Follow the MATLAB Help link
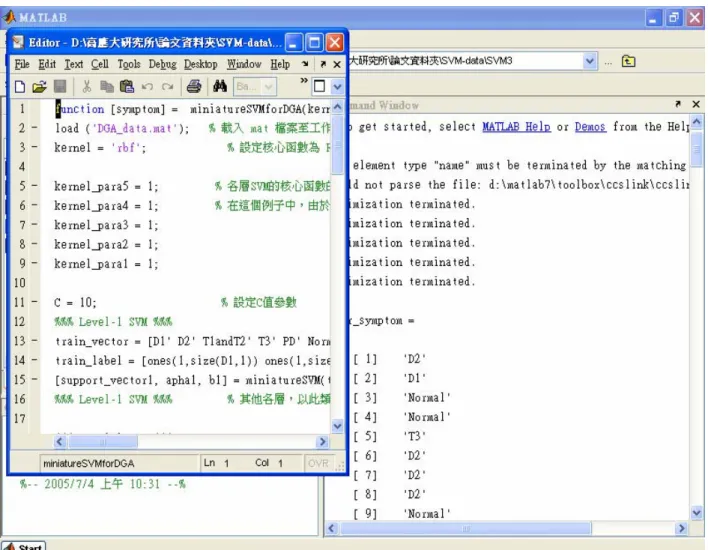Screen dimensions: 708x550 click(516, 127)
